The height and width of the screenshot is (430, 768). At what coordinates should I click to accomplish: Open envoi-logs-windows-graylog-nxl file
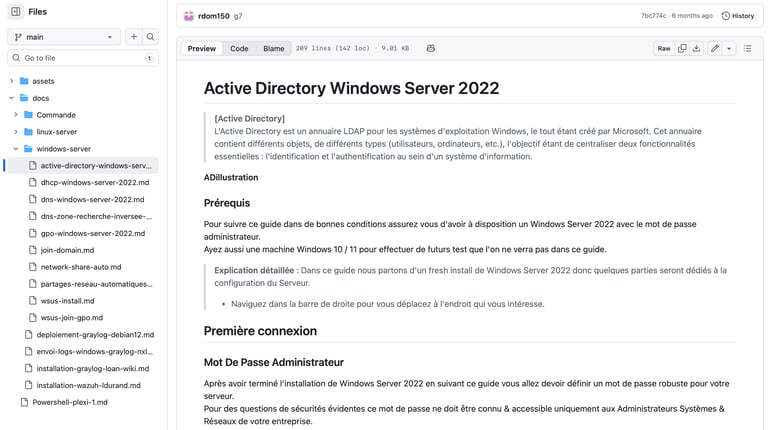[95, 351]
